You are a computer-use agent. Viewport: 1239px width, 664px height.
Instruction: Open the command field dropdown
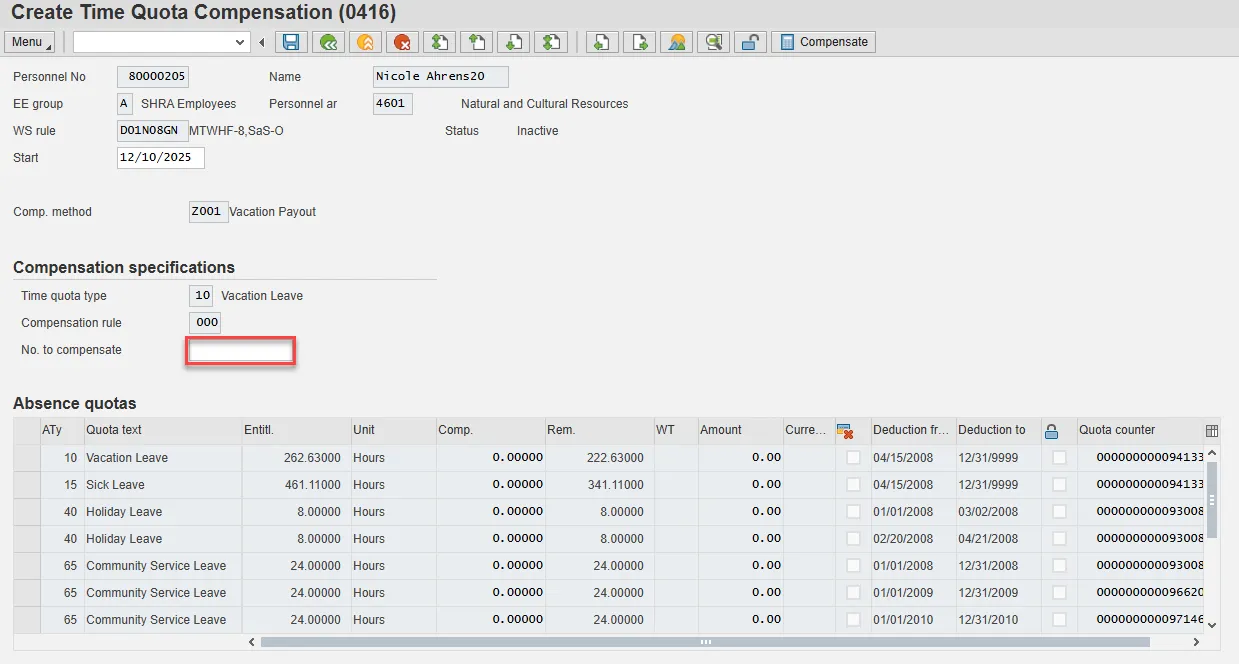click(240, 42)
